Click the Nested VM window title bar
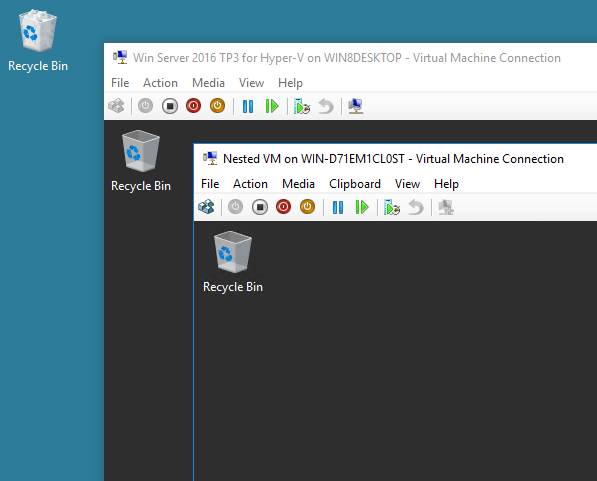The image size is (597, 481). coord(395,158)
